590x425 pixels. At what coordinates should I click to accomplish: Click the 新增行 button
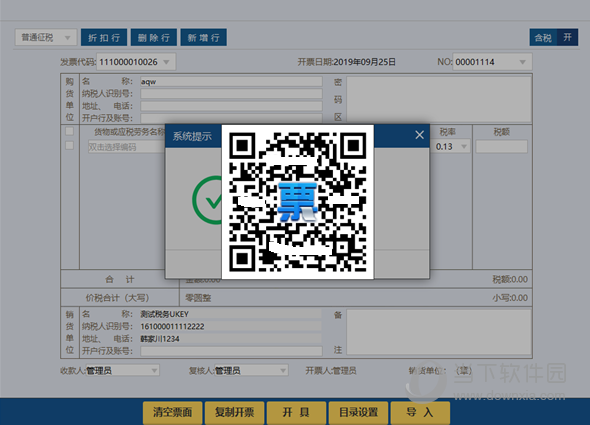pyautogui.click(x=204, y=37)
